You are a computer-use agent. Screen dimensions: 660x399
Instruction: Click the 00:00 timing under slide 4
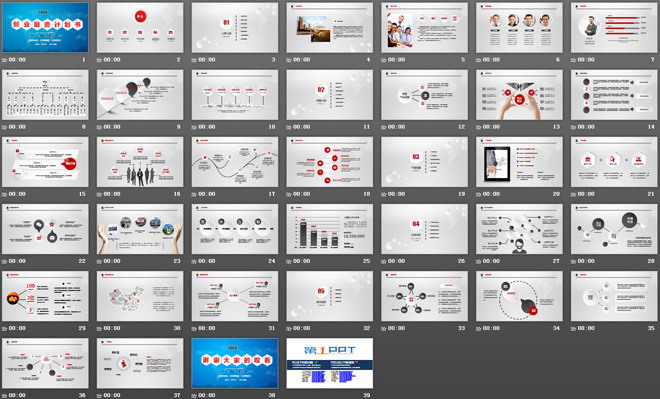point(302,60)
